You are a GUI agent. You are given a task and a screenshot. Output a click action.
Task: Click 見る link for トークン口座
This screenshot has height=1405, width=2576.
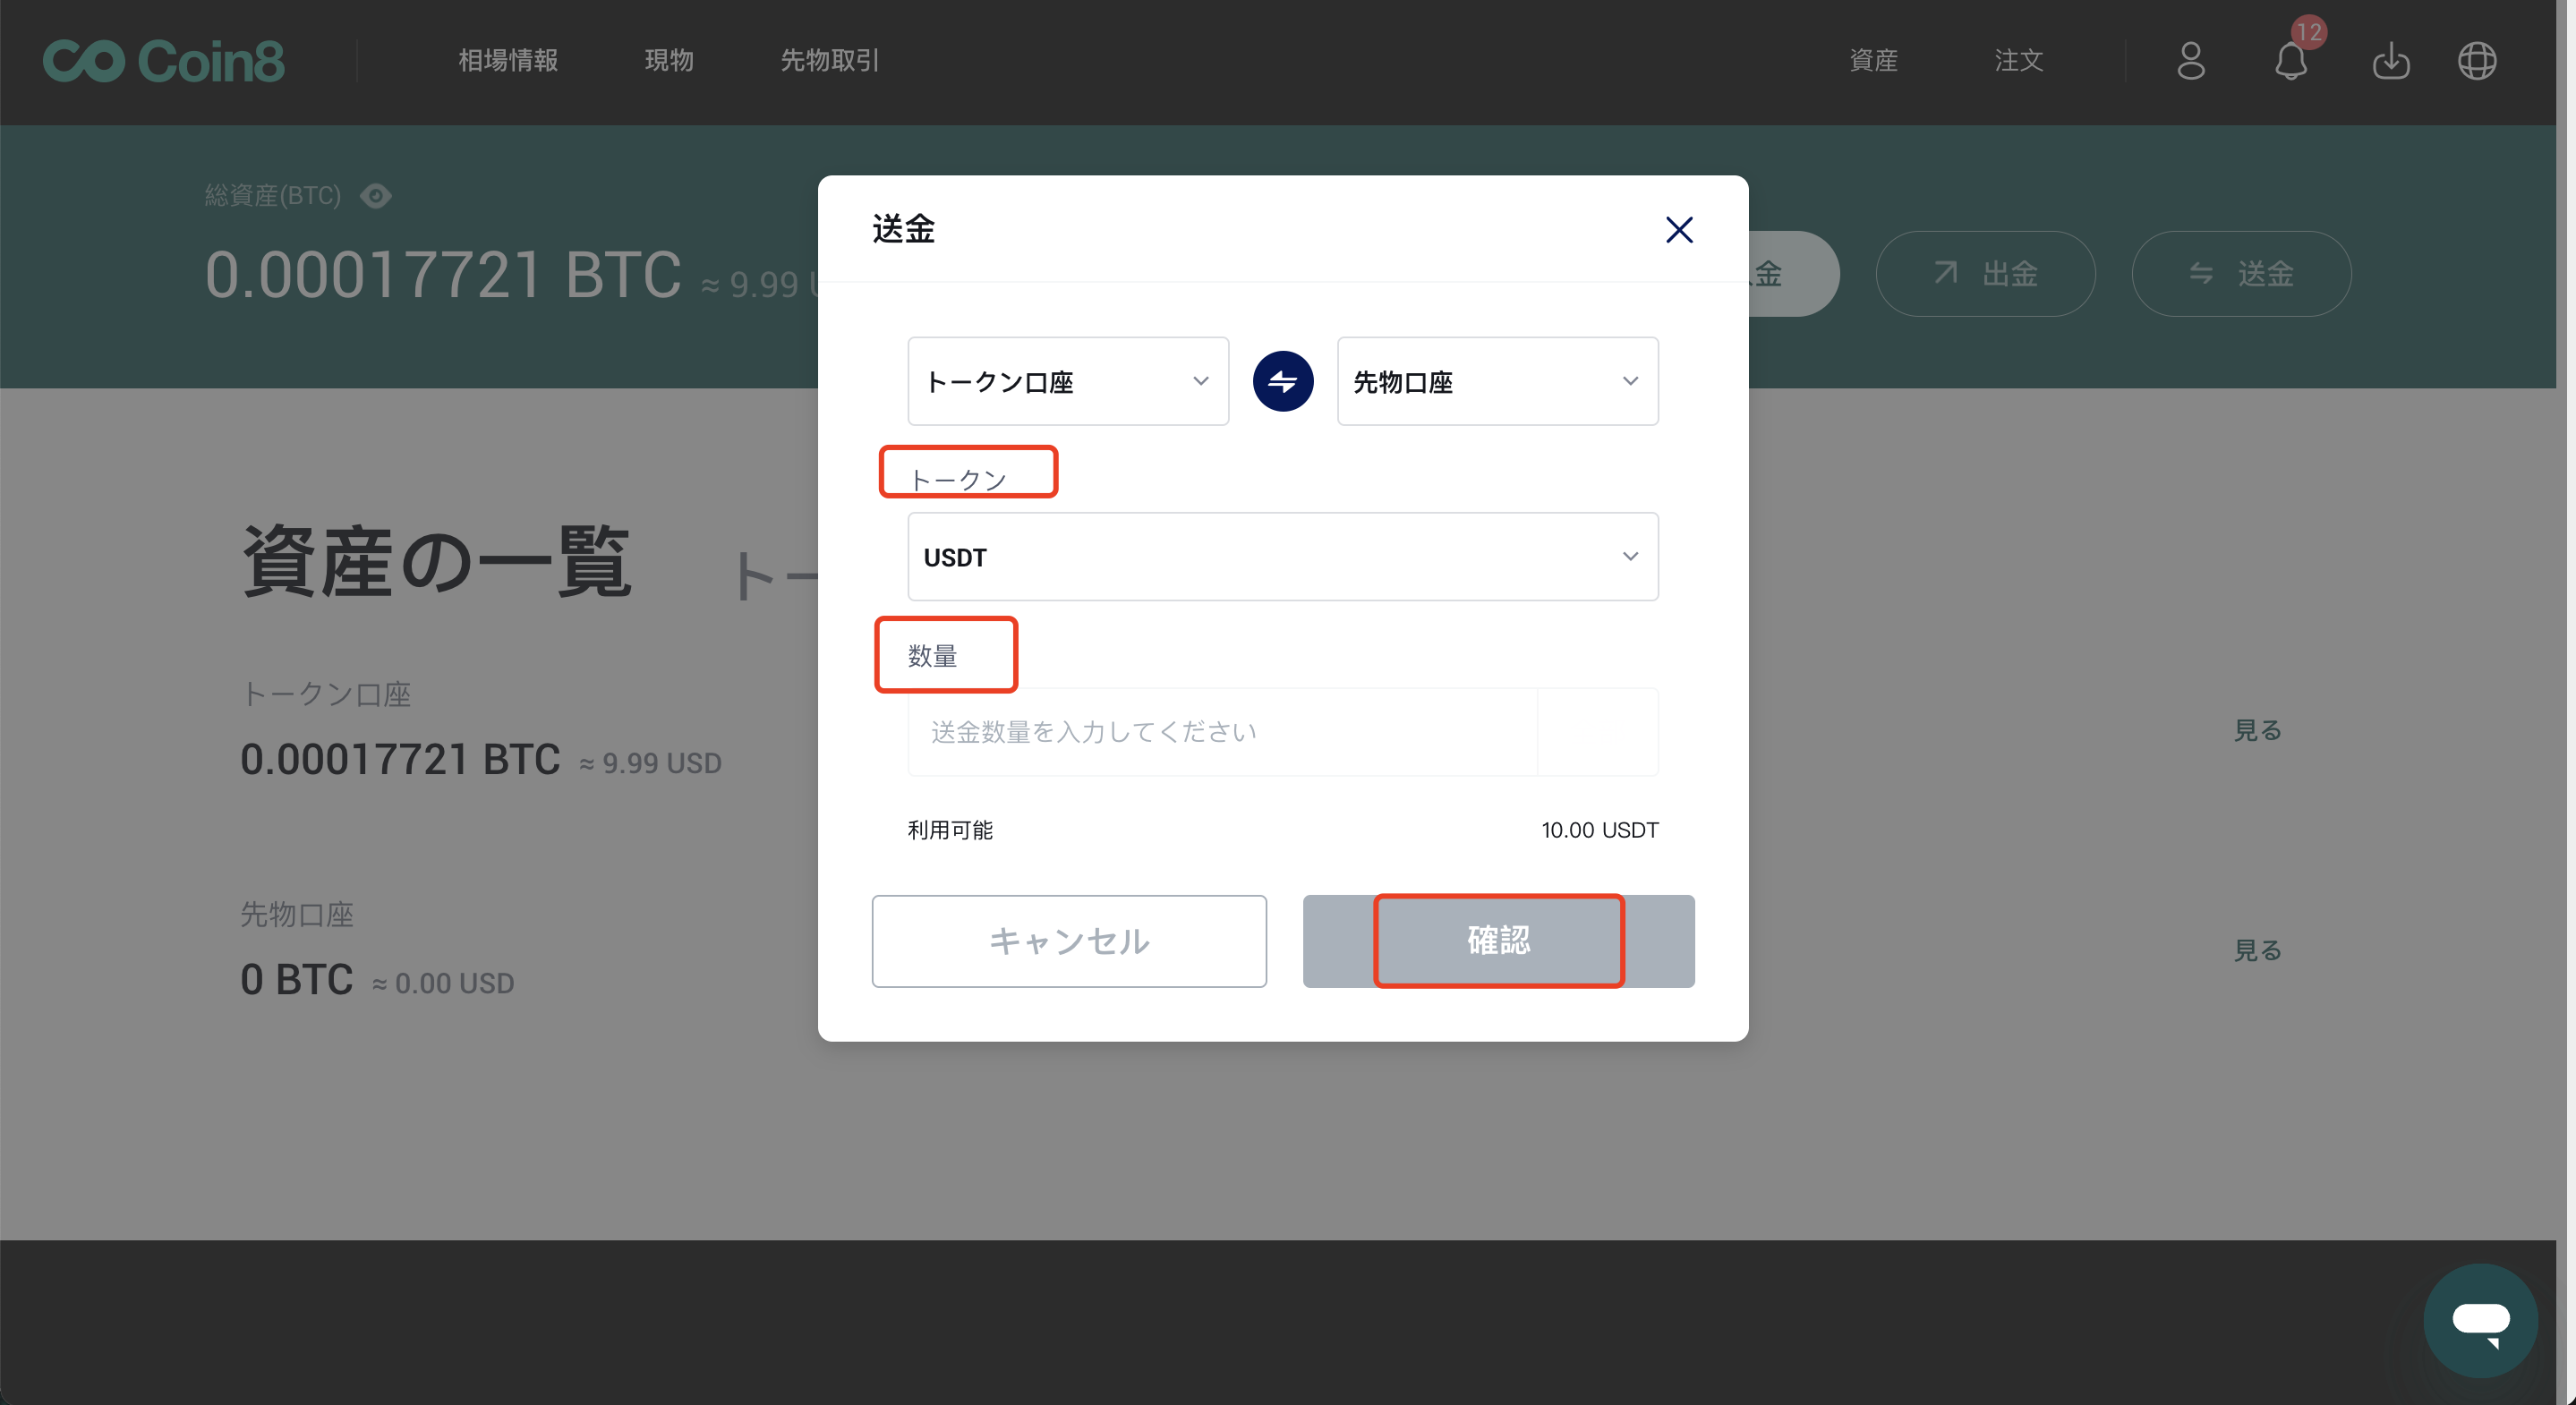(2257, 730)
